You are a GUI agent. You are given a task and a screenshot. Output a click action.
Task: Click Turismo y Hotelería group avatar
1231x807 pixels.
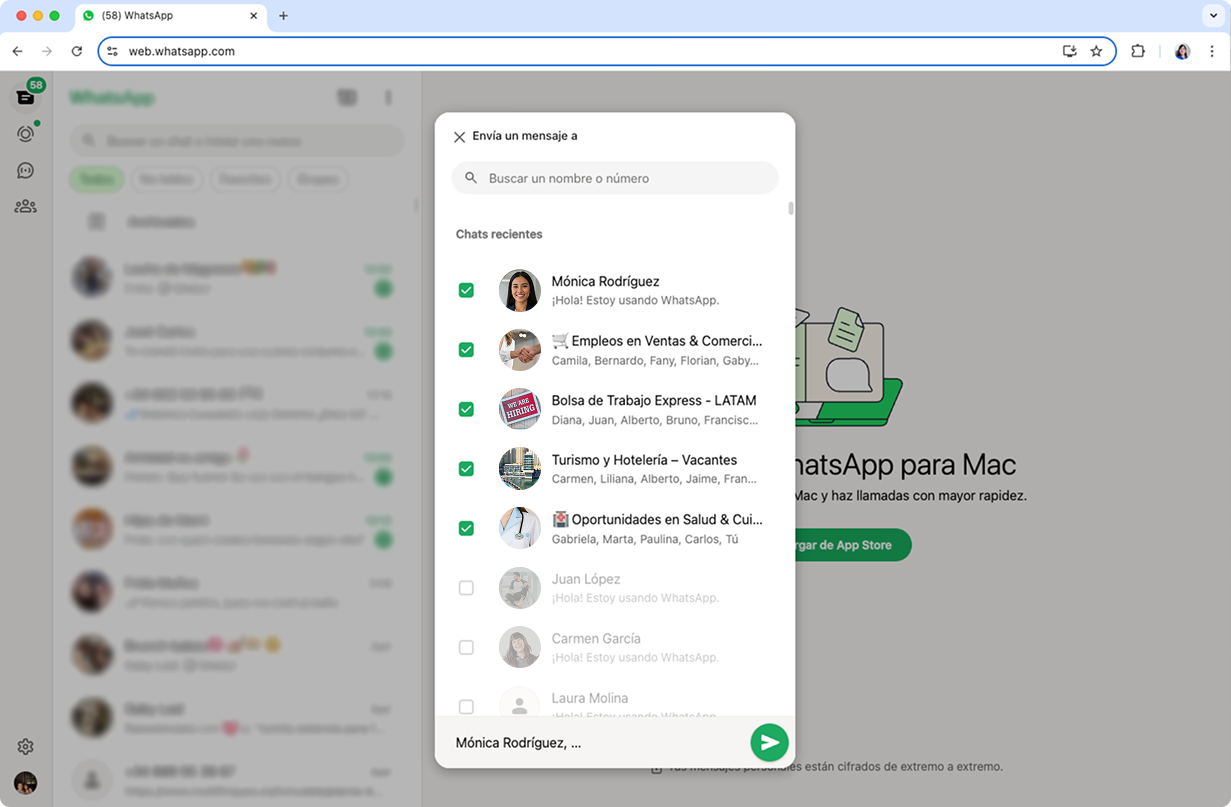coord(520,469)
